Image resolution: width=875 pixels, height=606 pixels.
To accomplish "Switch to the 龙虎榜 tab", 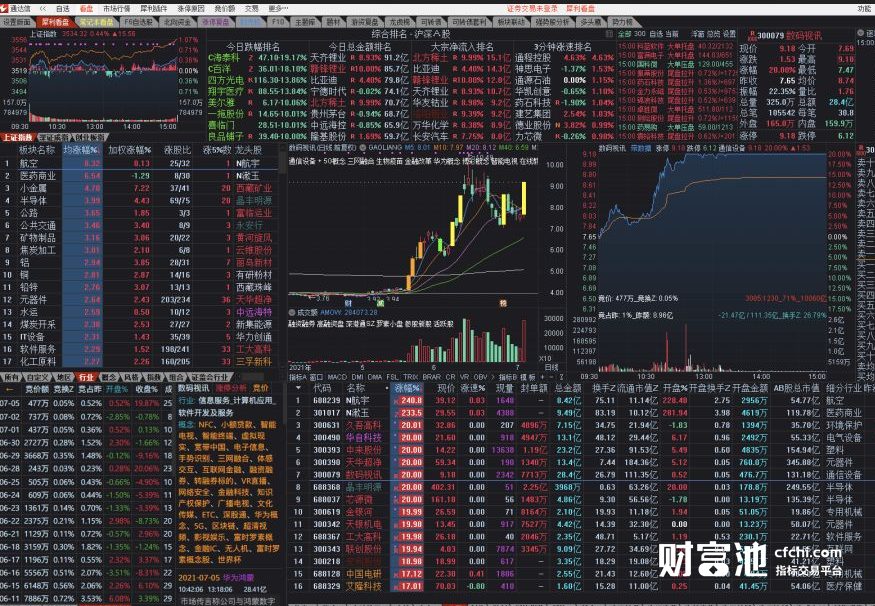I will tap(399, 22).
